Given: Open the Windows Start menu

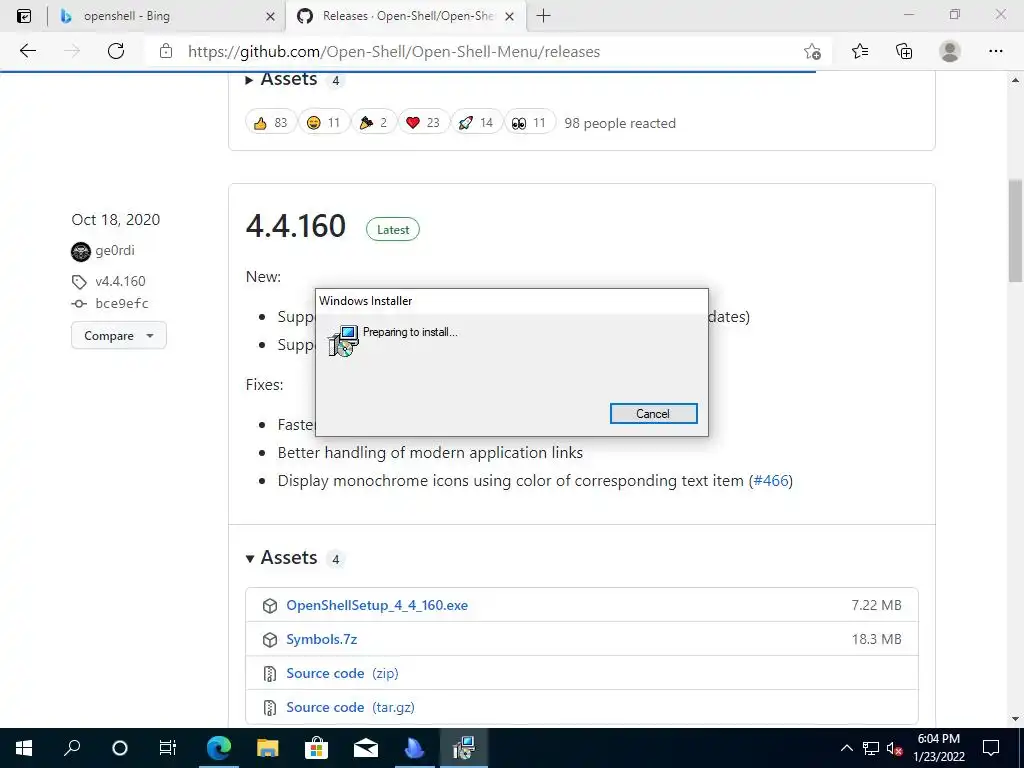Looking at the screenshot, I should 24,748.
